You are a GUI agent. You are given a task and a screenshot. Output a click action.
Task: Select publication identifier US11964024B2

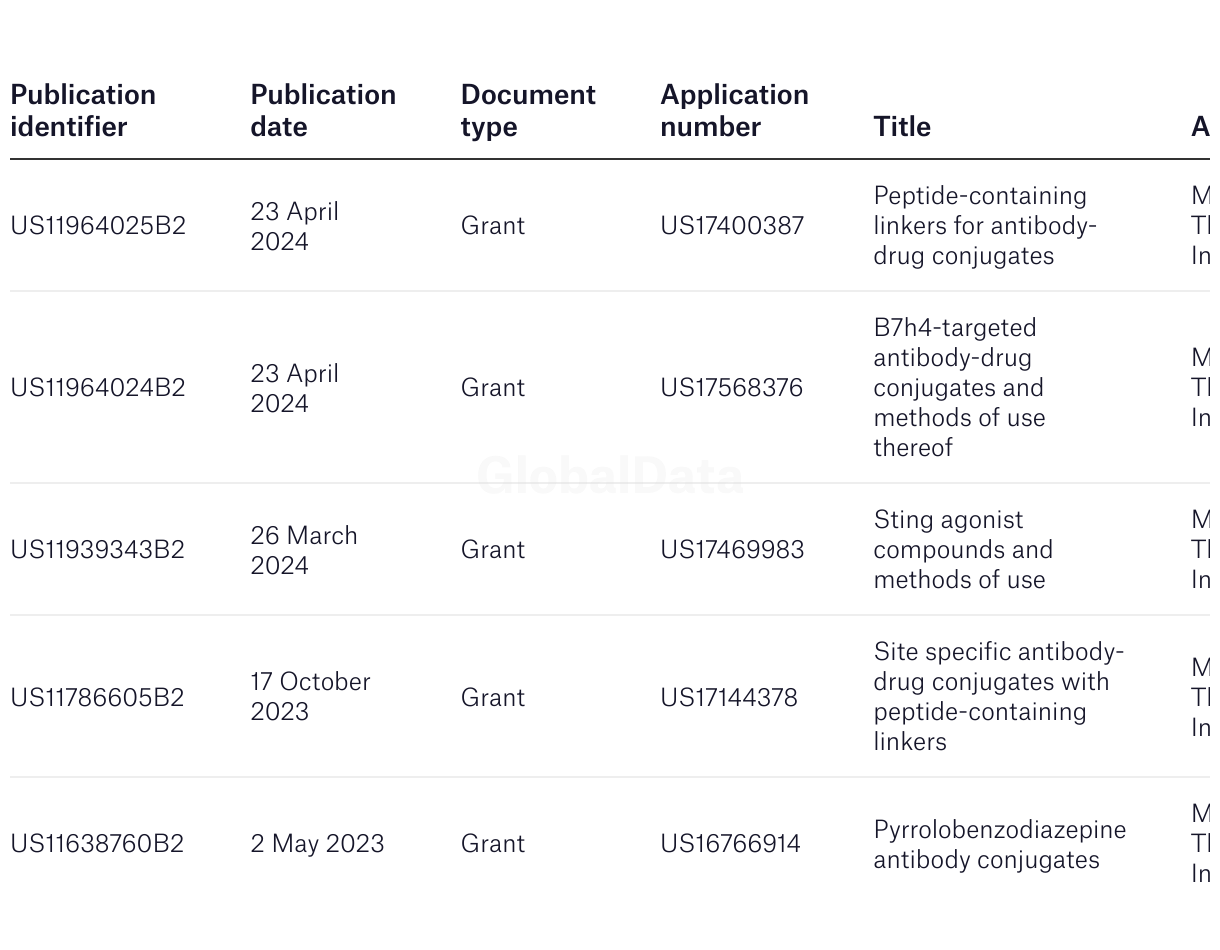click(x=98, y=387)
